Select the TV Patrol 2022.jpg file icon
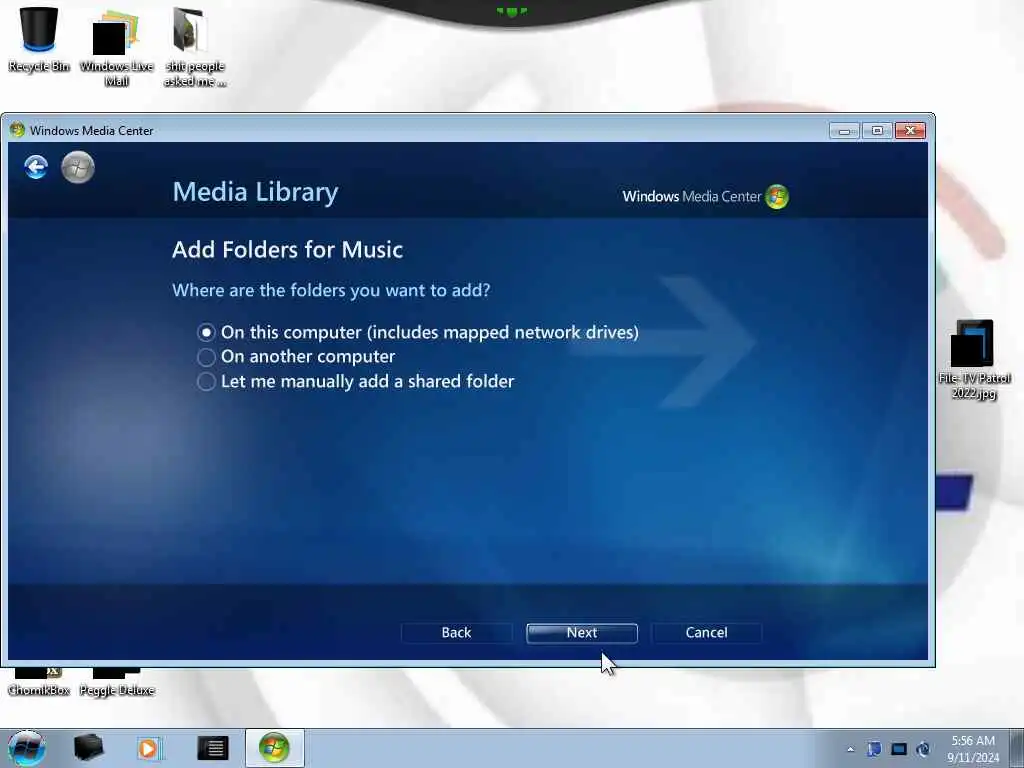Screen dimensions: 1024x768 (x=974, y=359)
